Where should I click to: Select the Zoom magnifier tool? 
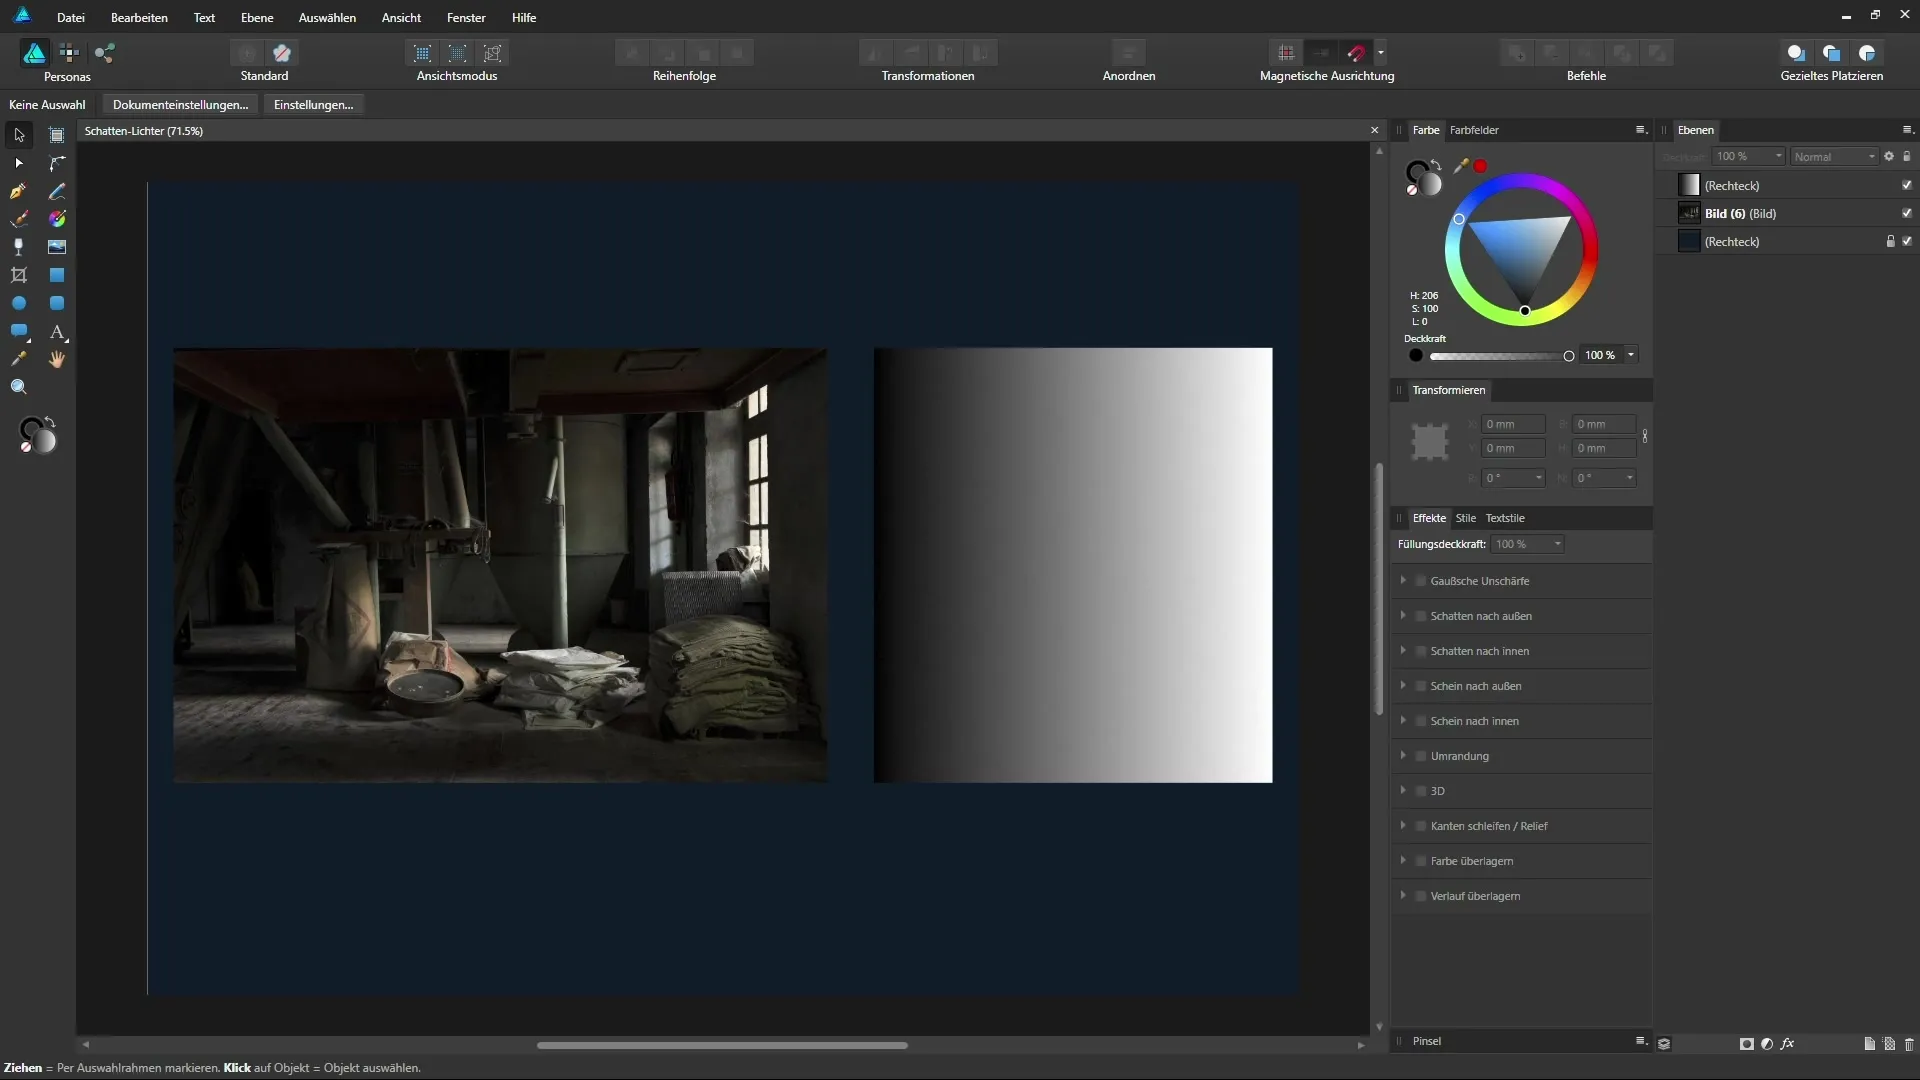19,387
